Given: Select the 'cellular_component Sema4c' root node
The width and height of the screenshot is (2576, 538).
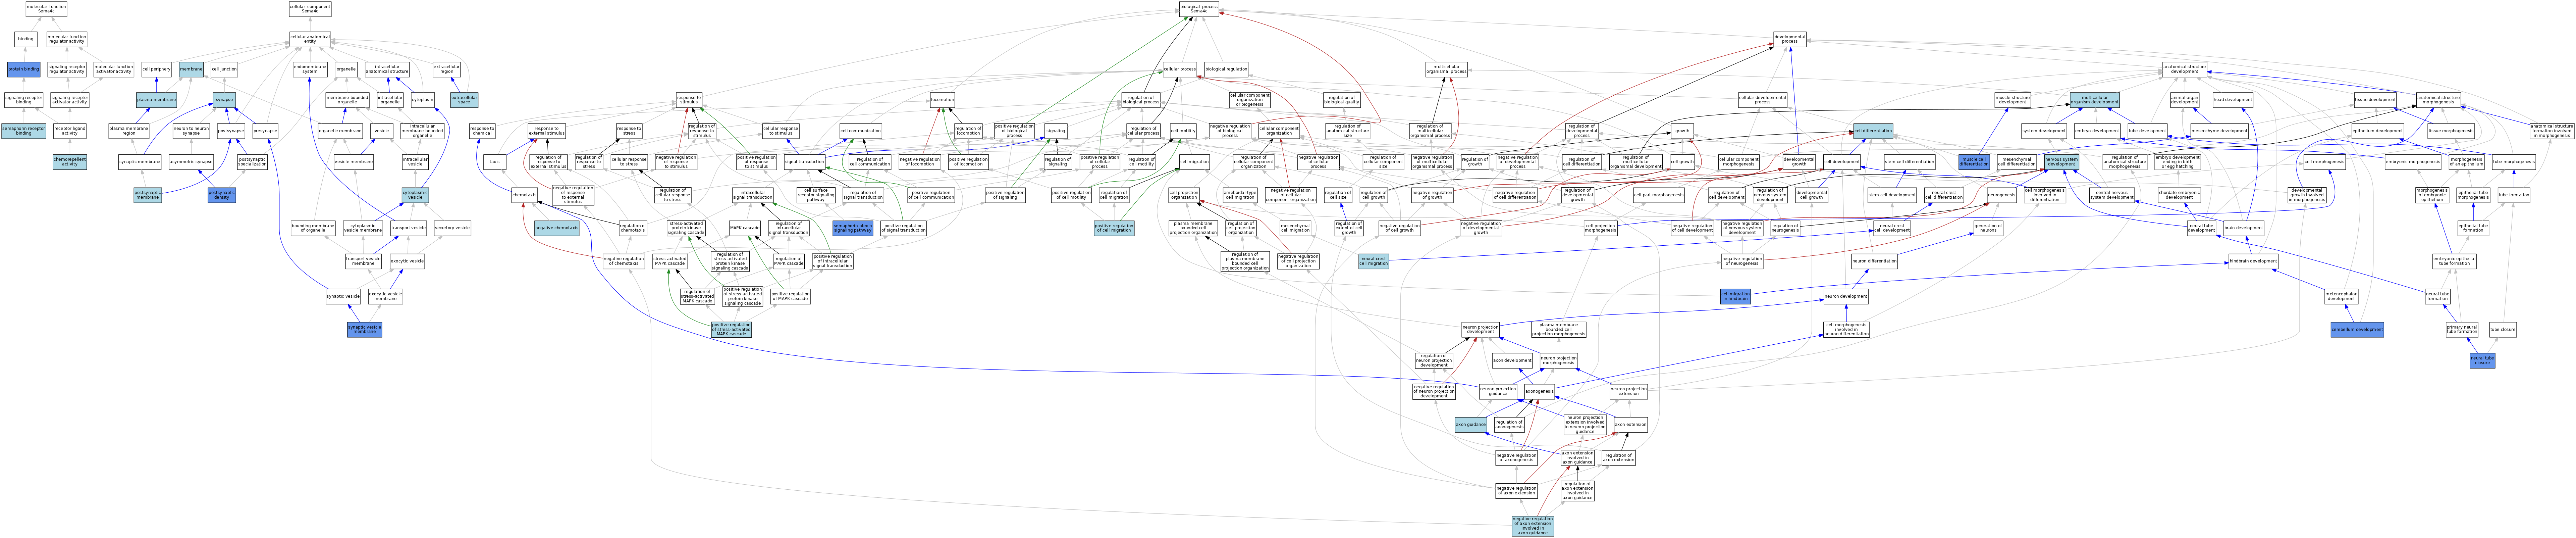Looking at the screenshot, I should (310, 9).
